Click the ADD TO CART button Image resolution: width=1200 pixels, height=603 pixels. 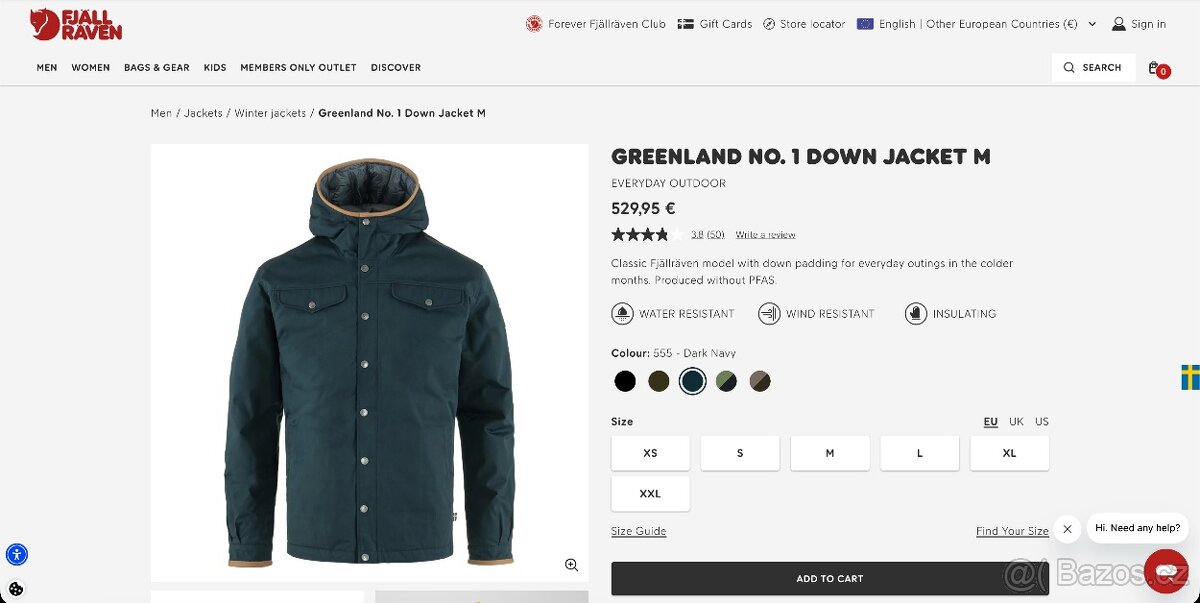point(830,578)
